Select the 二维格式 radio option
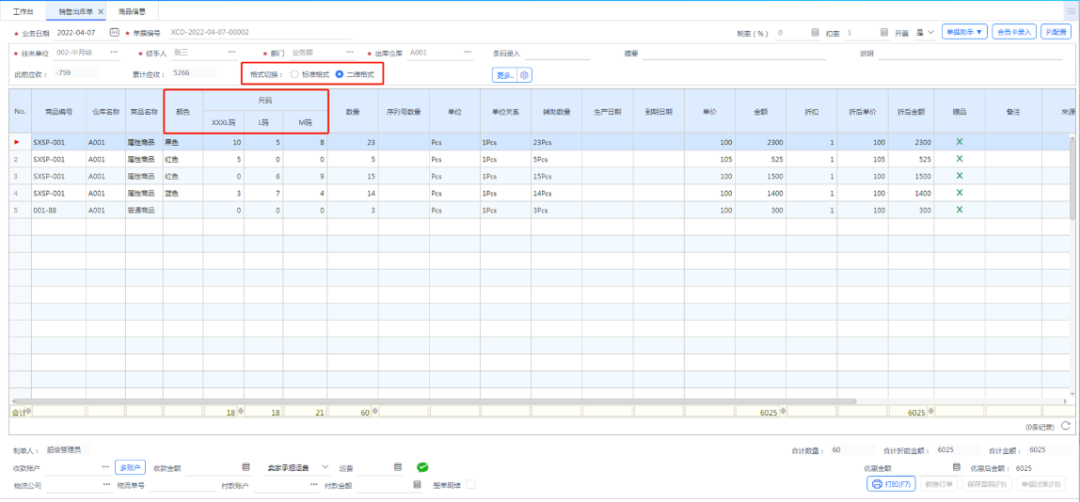 tap(340, 75)
